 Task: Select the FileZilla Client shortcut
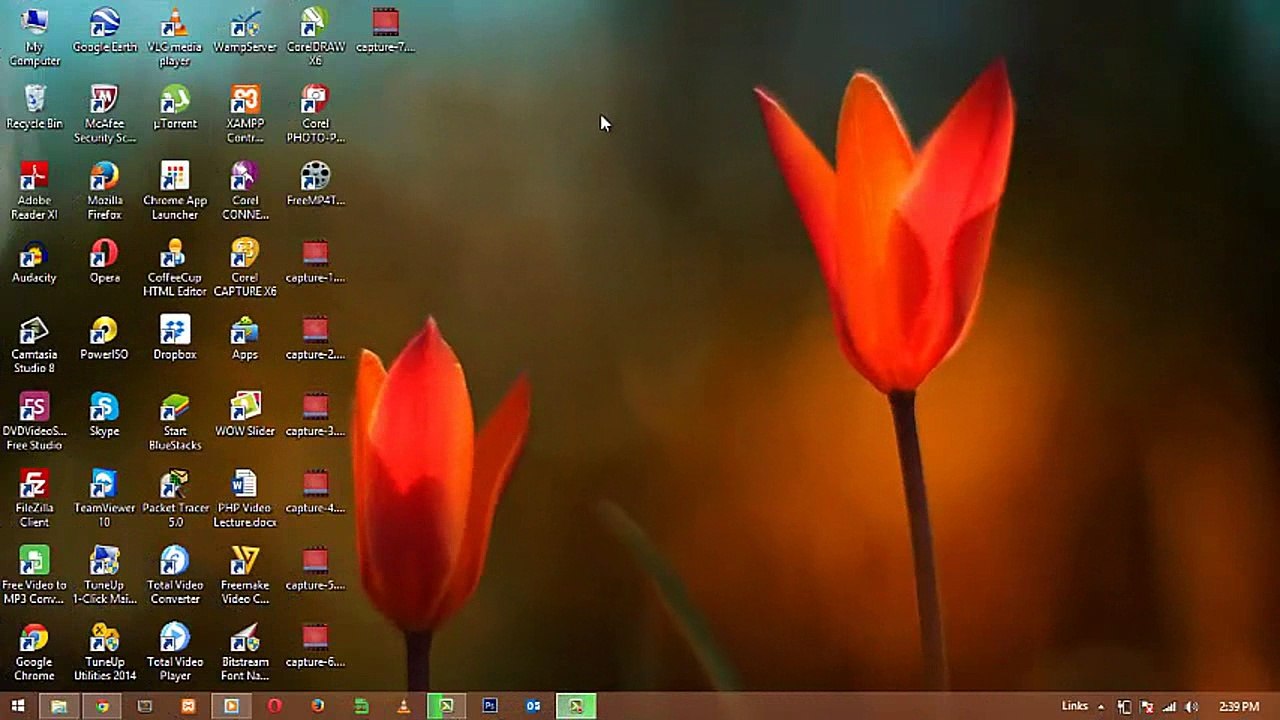coord(34,499)
